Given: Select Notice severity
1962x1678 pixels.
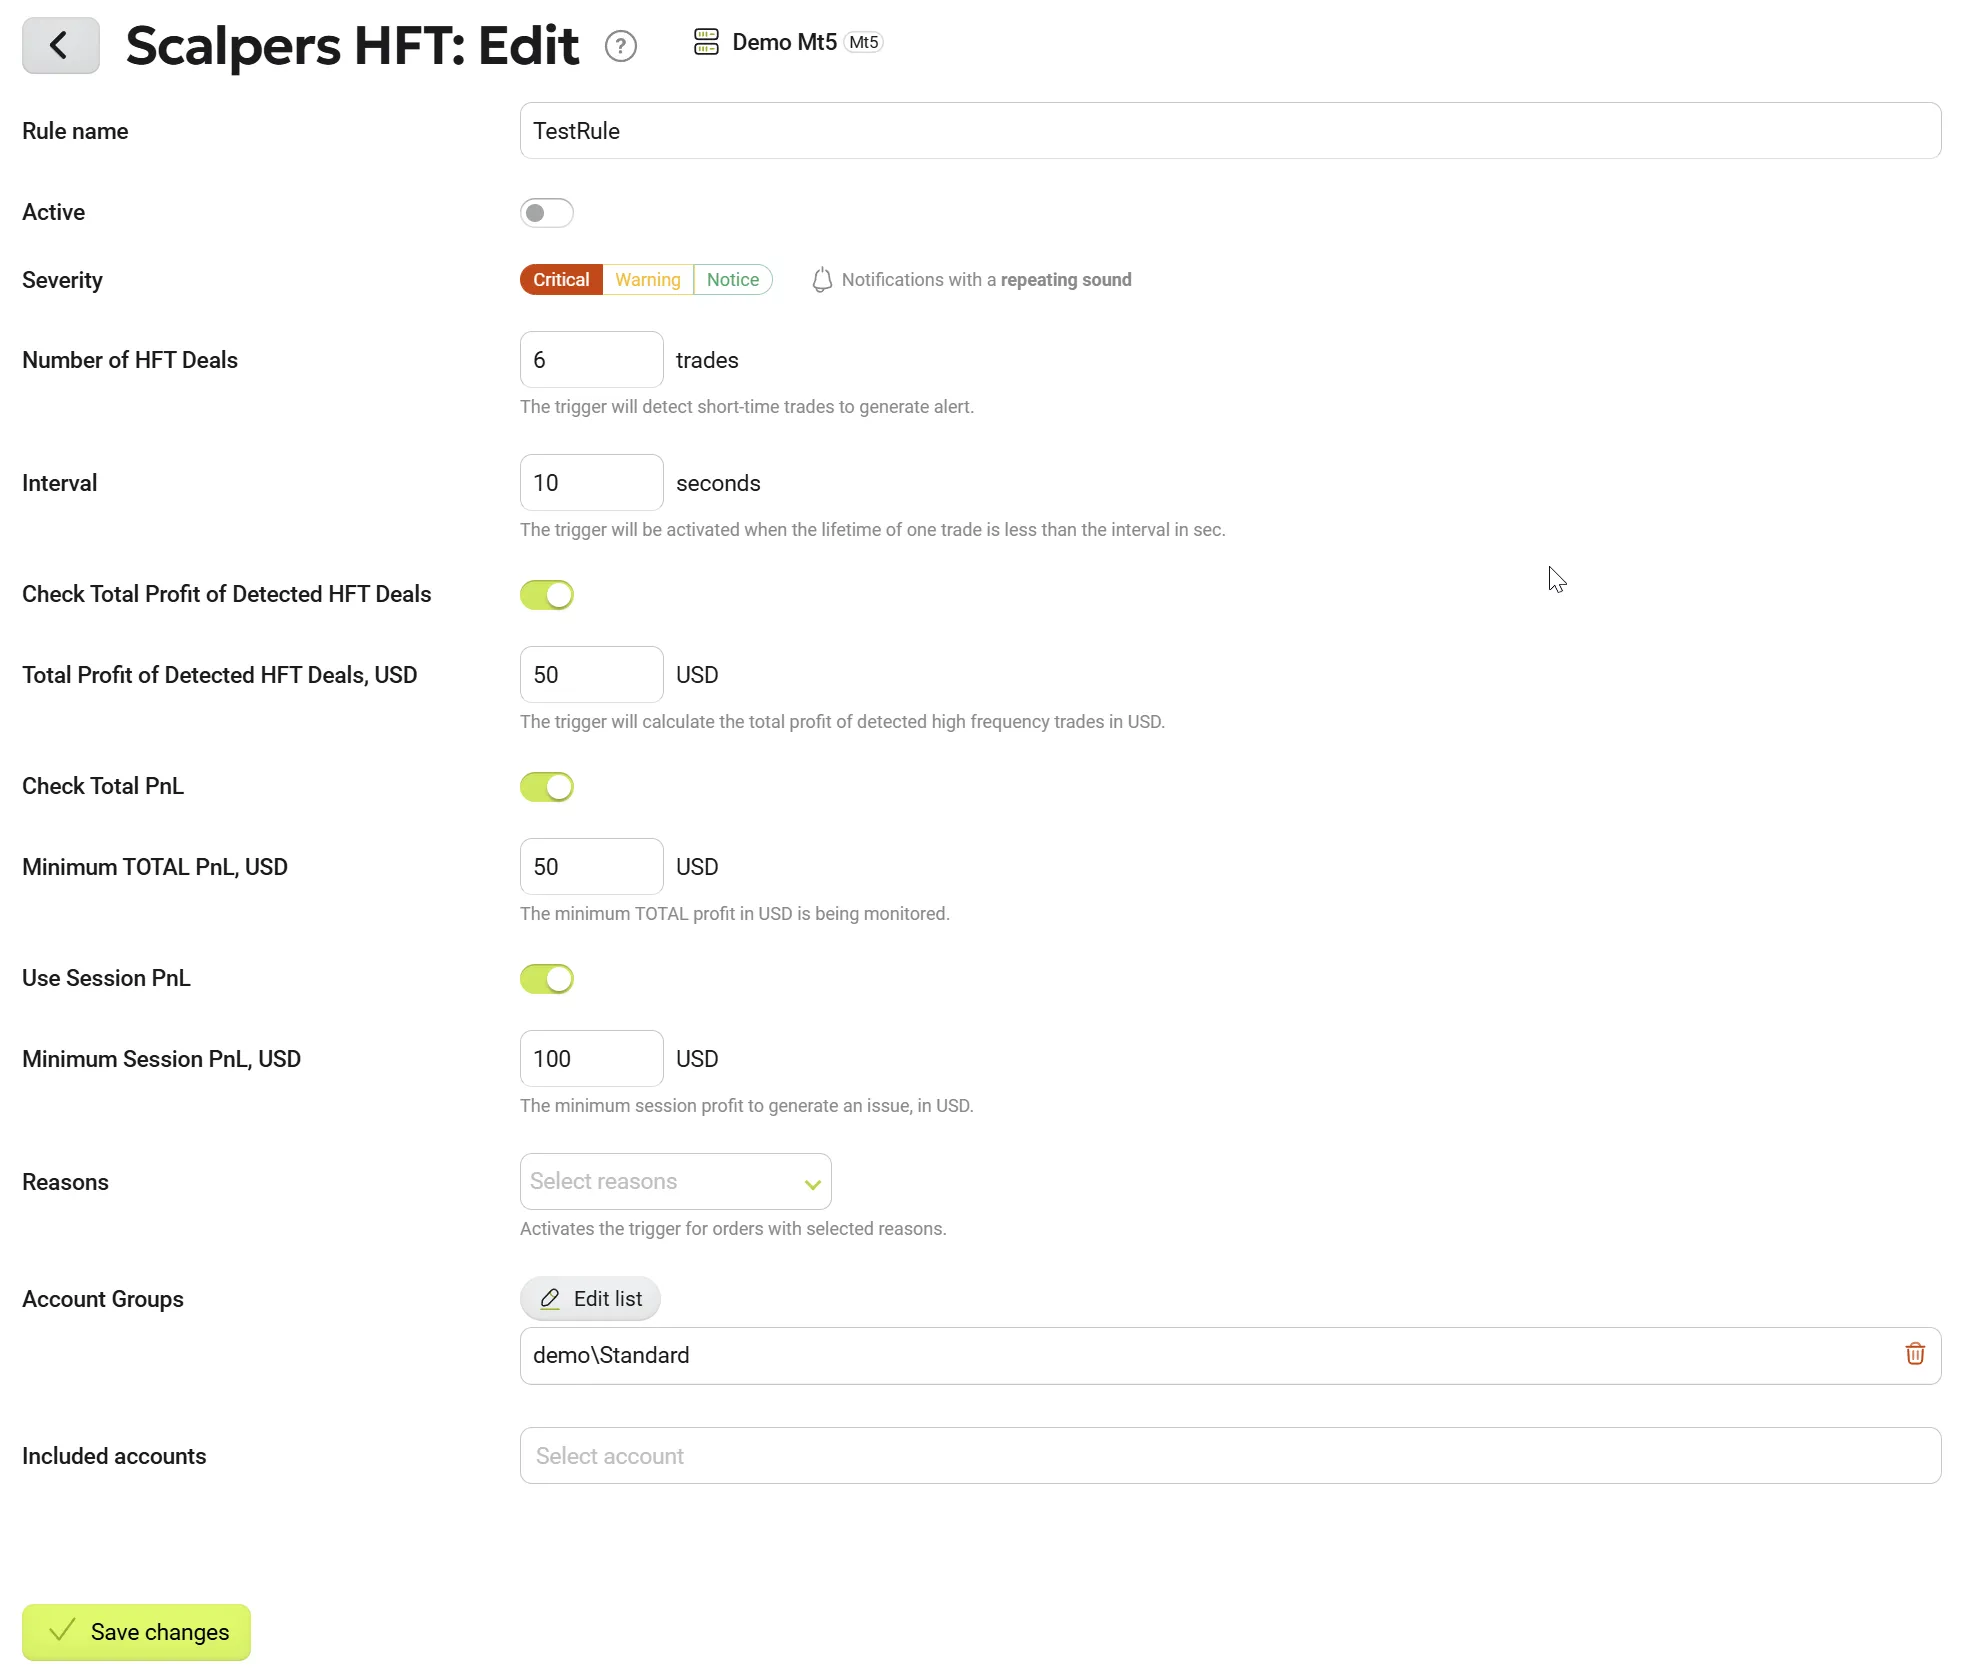Looking at the screenshot, I should (x=733, y=280).
